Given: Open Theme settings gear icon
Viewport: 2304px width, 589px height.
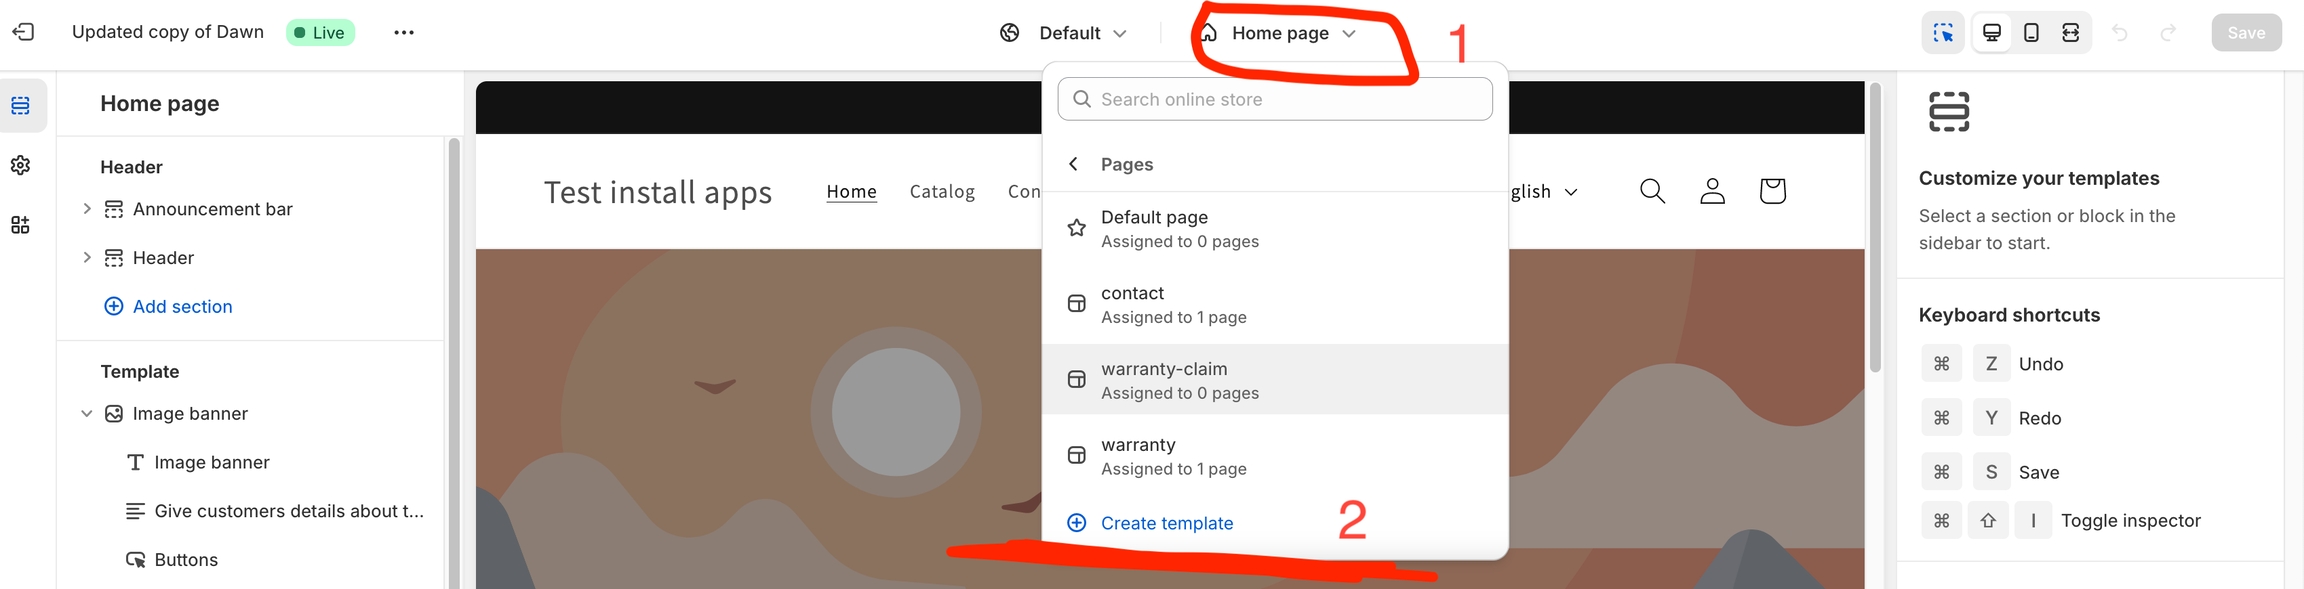Looking at the screenshot, I should point(21,165).
